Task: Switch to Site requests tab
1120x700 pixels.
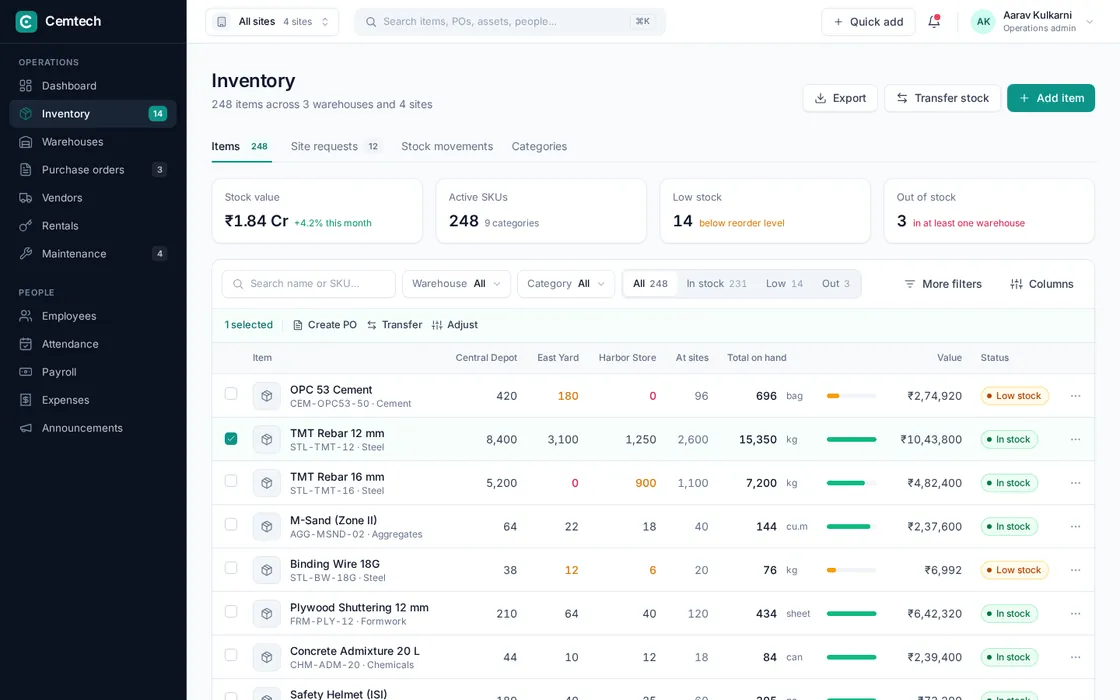Action: click(334, 146)
